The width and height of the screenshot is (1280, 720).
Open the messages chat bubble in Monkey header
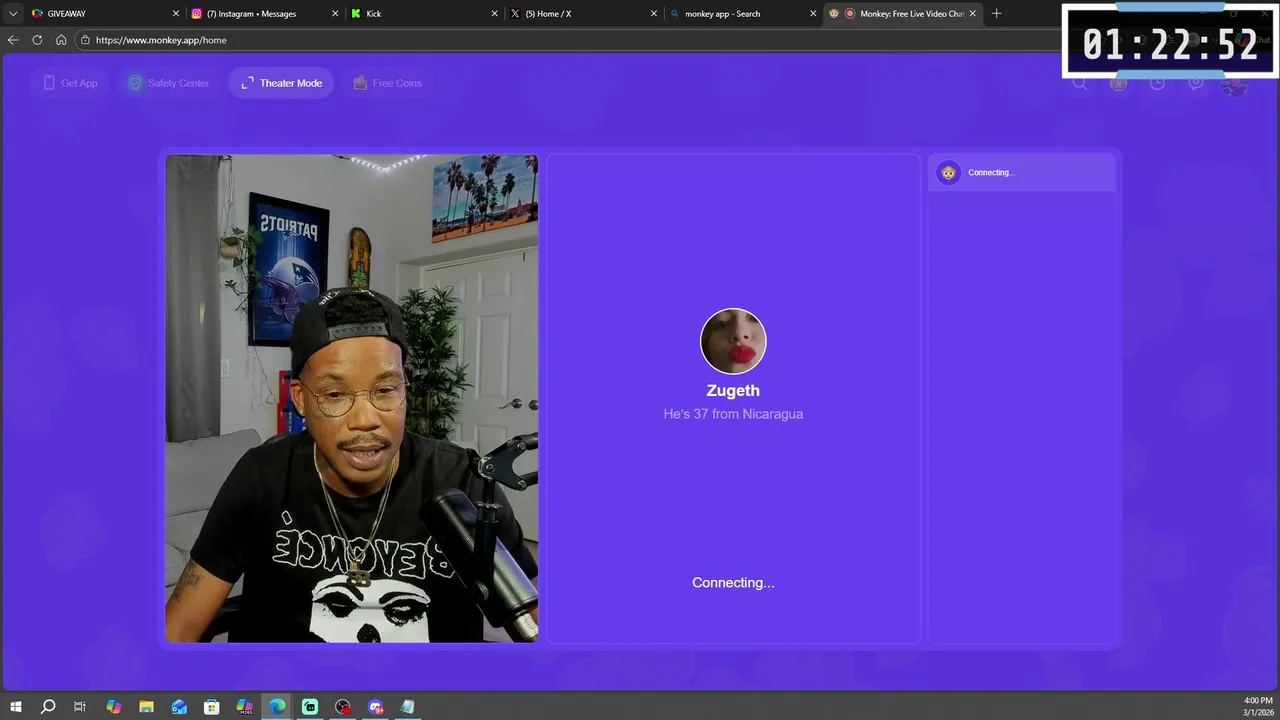[x=1196, y=83]
